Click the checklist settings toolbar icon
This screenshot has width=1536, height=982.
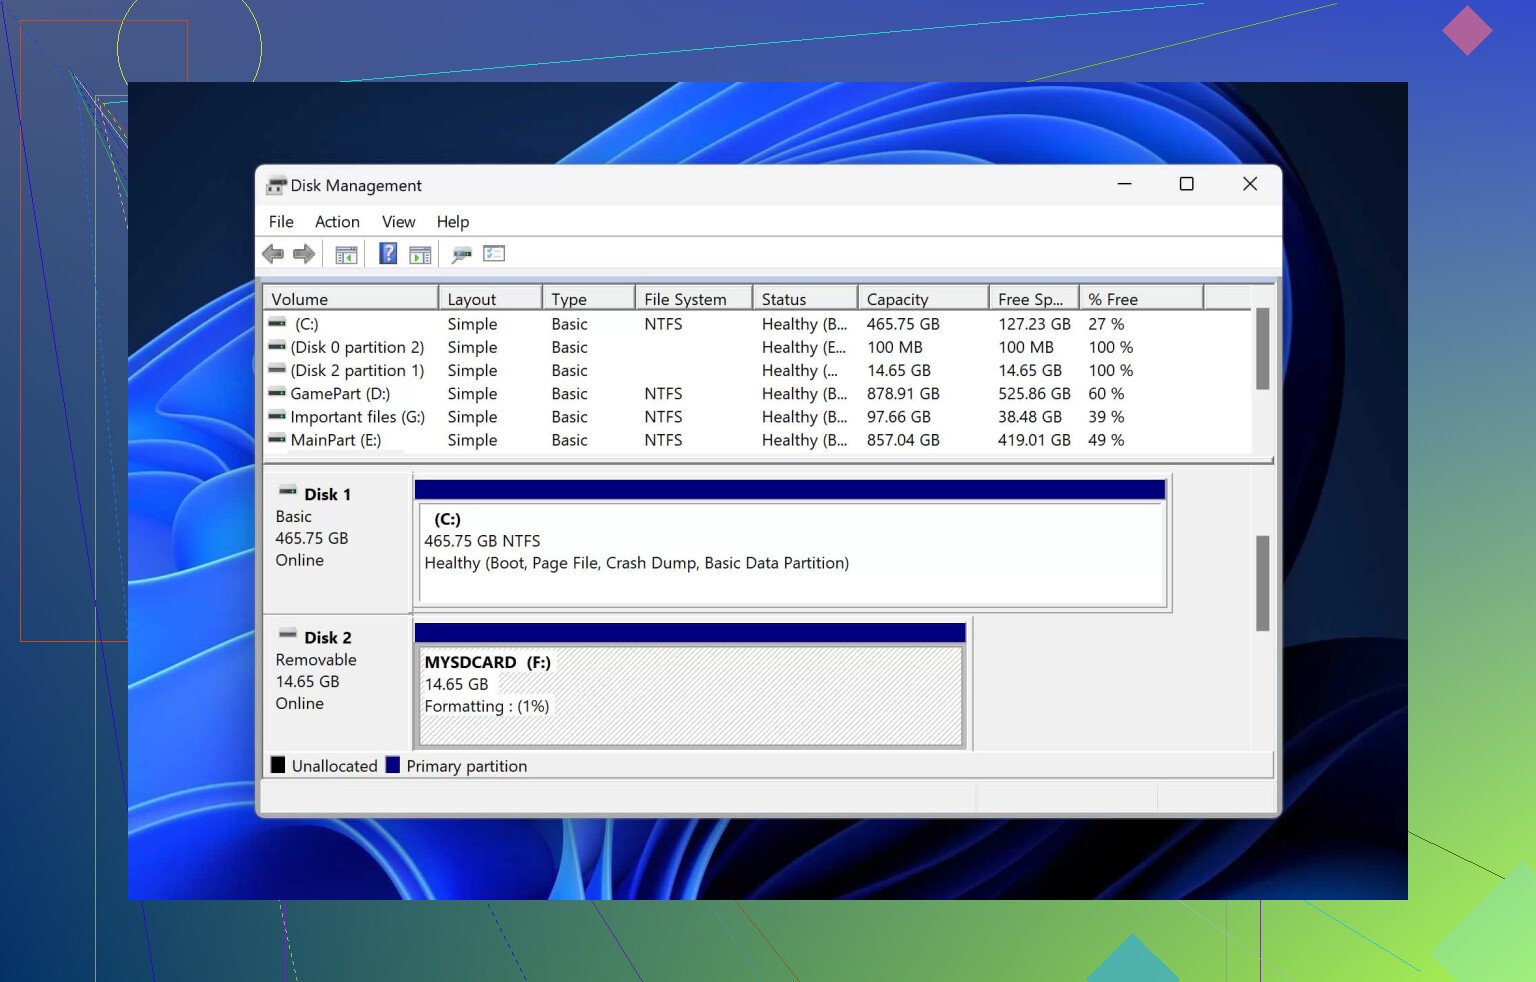point(494,254)
